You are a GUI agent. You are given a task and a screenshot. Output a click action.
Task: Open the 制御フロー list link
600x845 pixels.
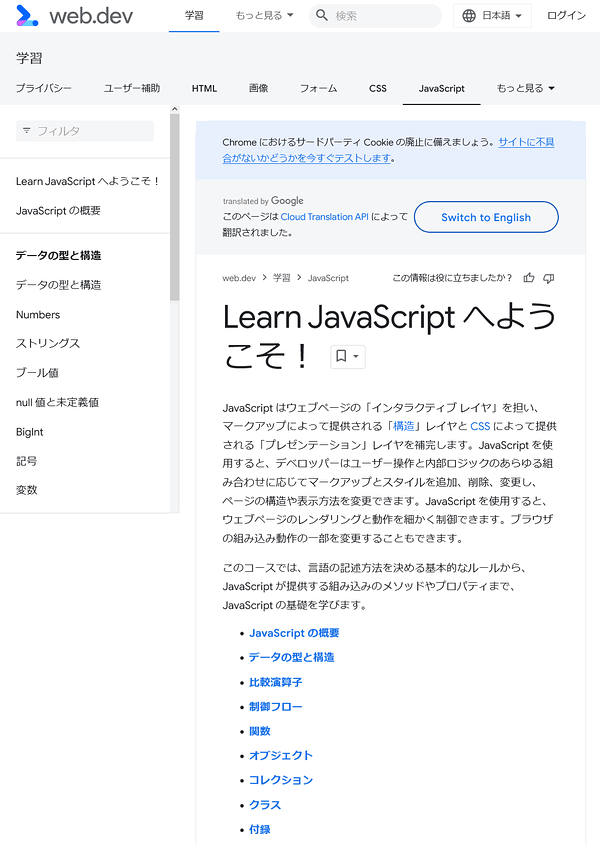click(x=275, y=707)
